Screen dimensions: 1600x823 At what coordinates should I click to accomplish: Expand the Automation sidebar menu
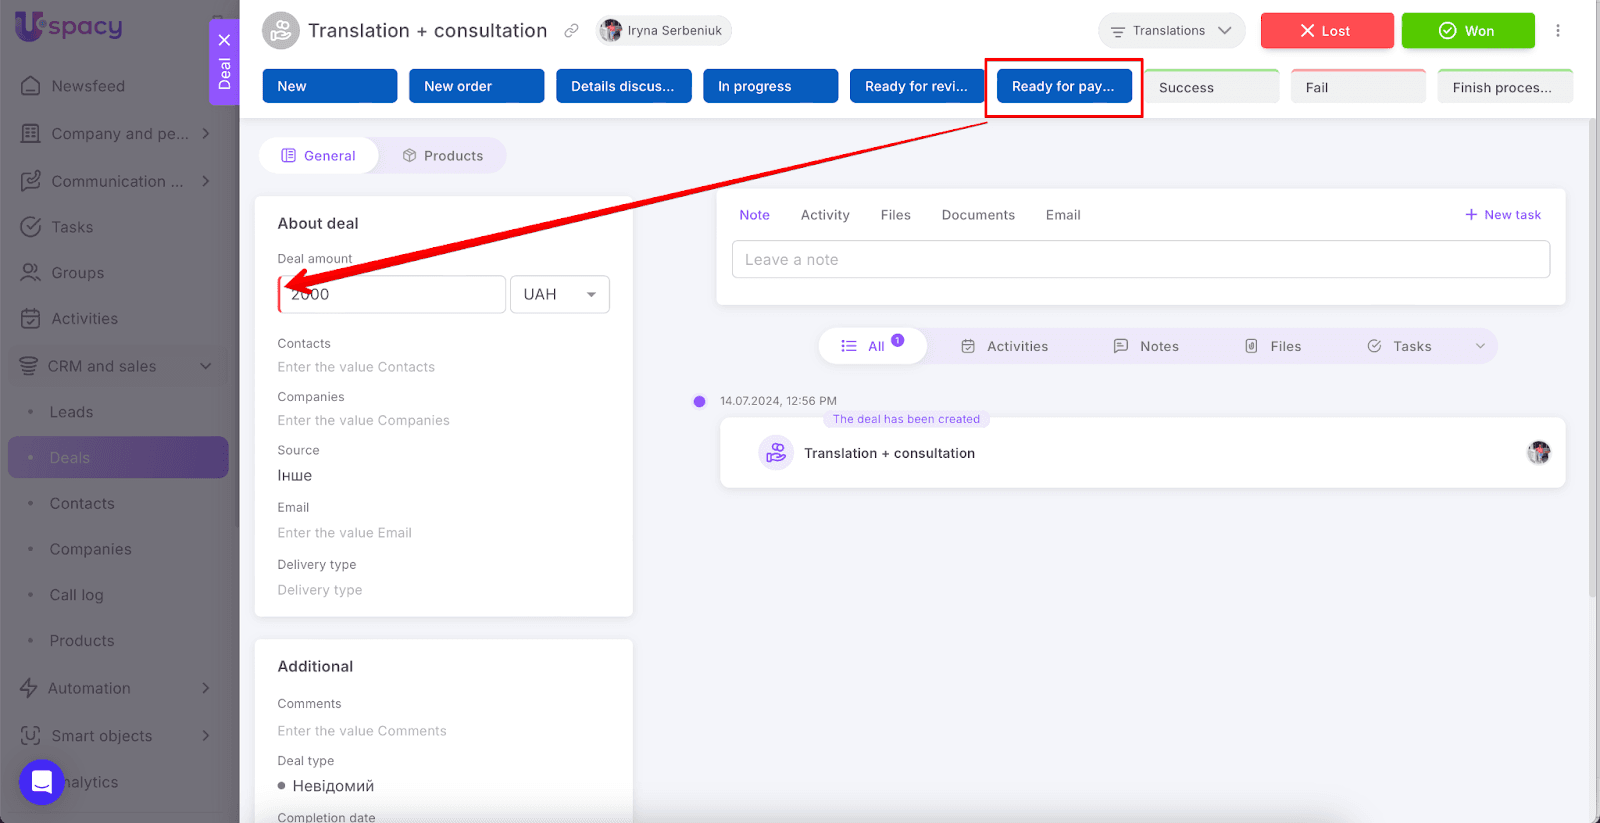click(206, 688)
